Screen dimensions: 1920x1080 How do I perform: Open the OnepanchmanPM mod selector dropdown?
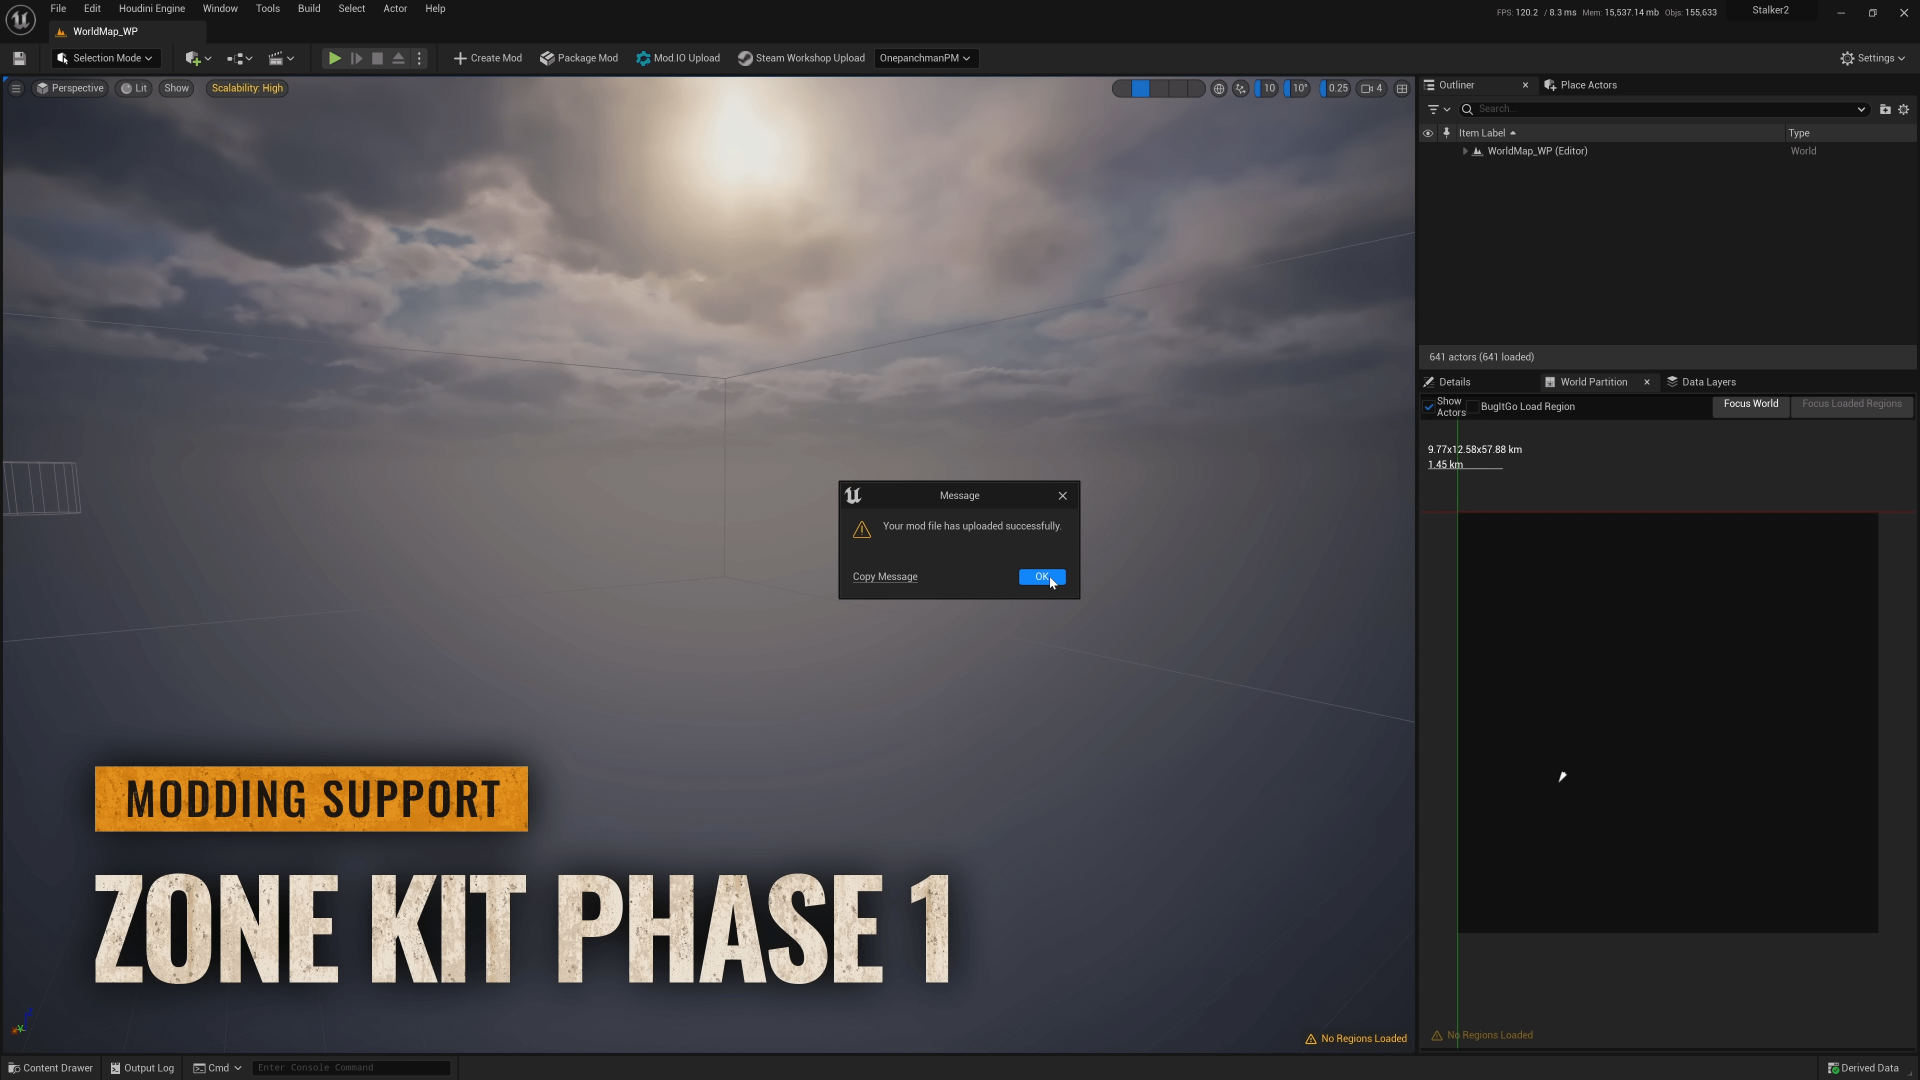tap(925, 58)
